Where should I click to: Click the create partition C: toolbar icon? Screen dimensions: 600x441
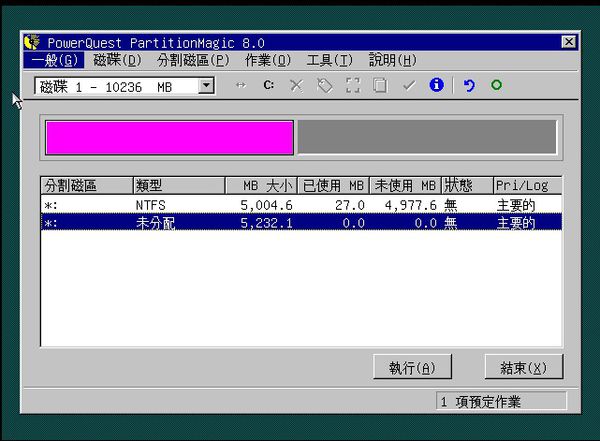pos(269,85)
